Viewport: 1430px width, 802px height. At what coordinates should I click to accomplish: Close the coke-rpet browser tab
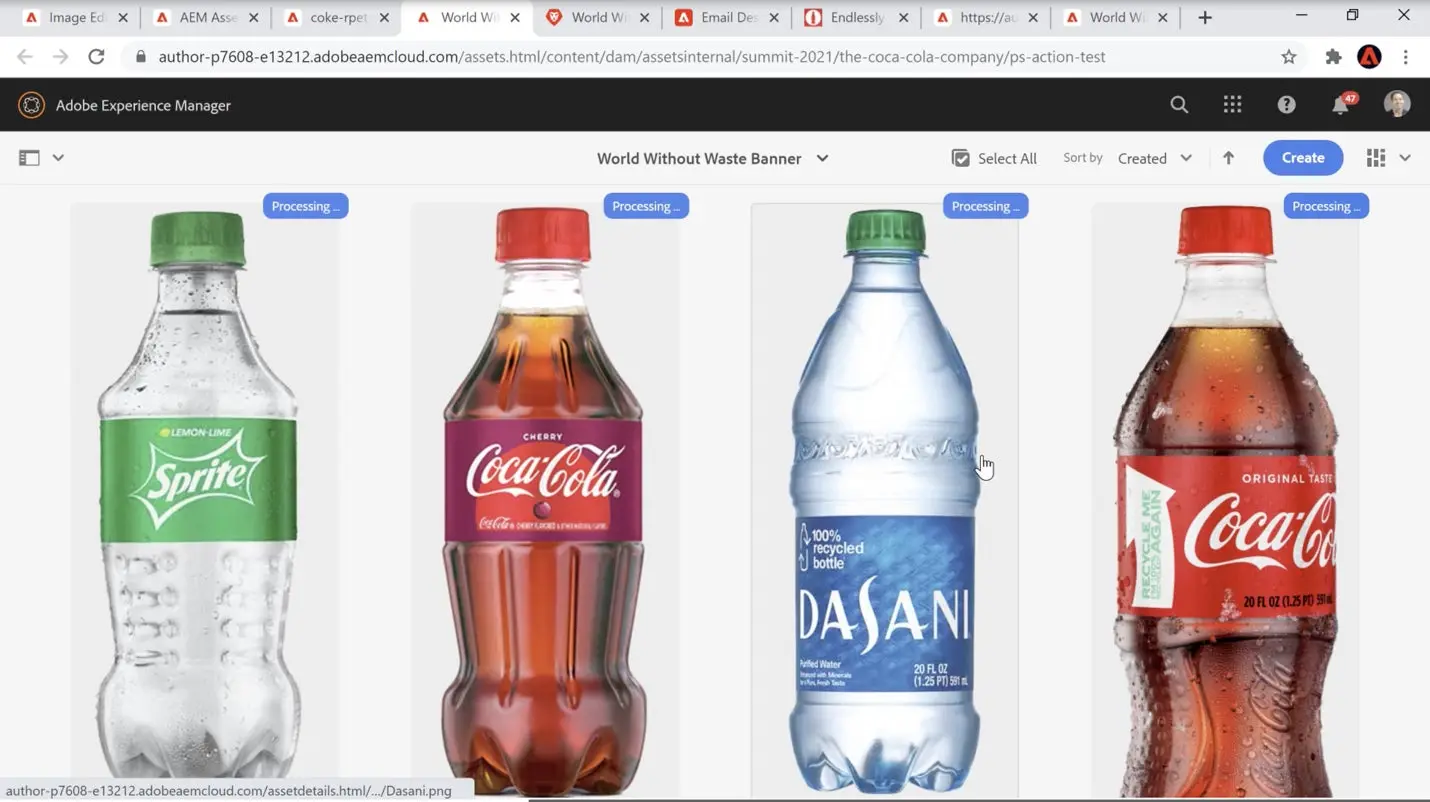[x=384, y=17]
